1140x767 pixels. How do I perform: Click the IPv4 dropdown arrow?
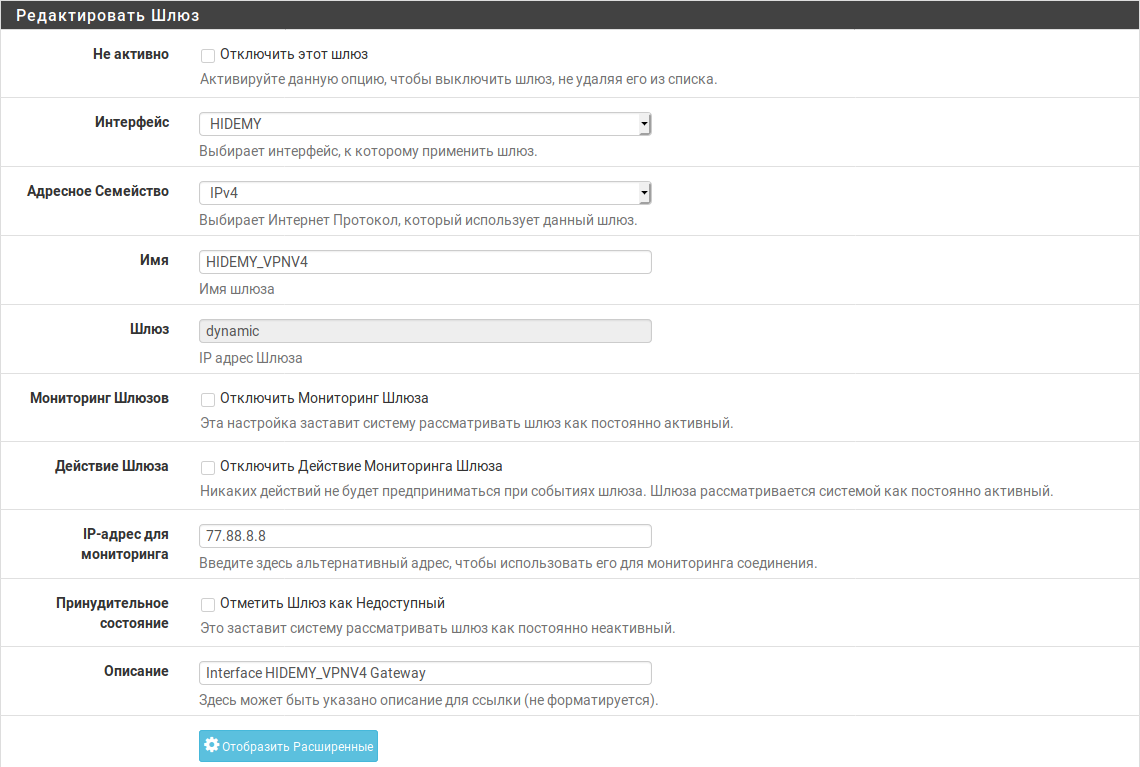pyautogui.click(x=644, y=193)
